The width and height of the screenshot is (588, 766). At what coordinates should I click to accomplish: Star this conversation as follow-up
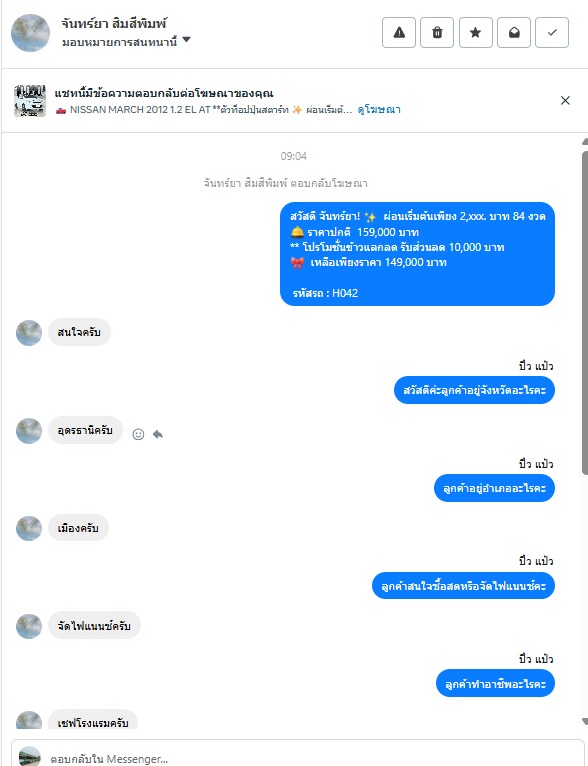(x=475, y=33)
